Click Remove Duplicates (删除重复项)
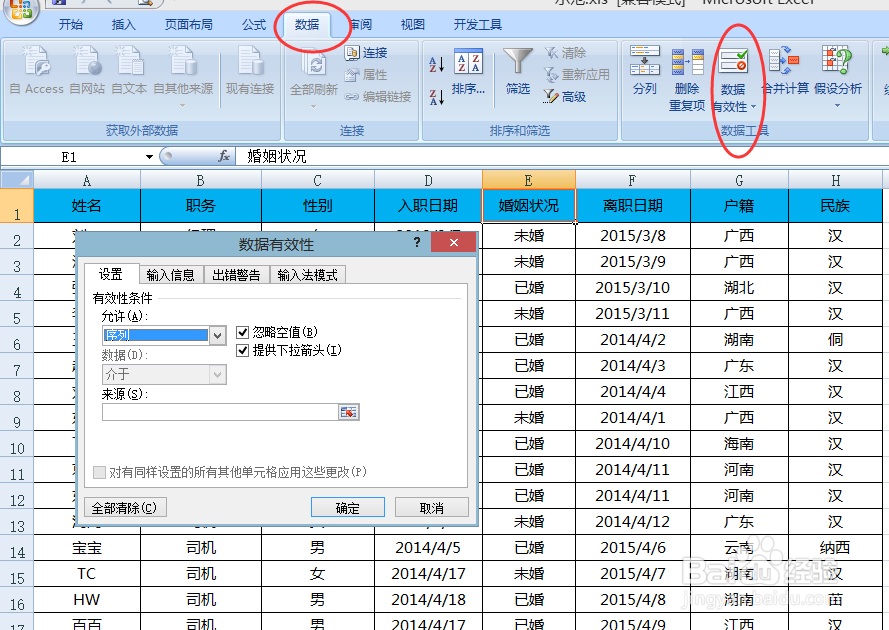Viewport: 889px width, 630px height. (x=687, y=78)
